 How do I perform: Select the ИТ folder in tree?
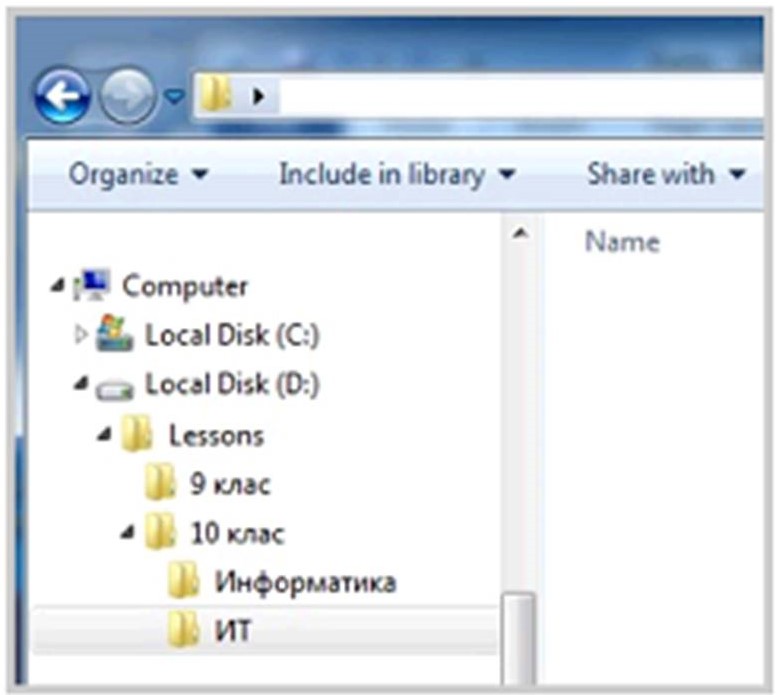[x=232, y=631]
